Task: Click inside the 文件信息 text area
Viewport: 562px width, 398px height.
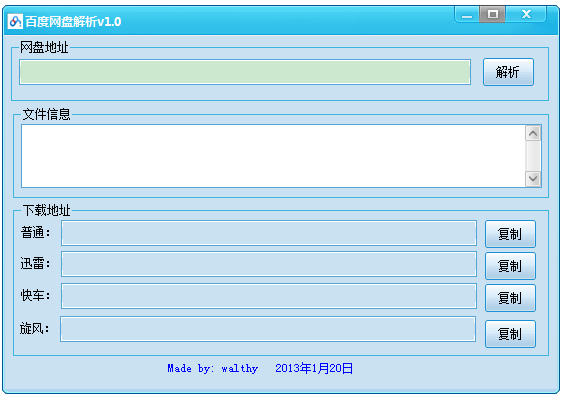Action: (x=273, y=156)
